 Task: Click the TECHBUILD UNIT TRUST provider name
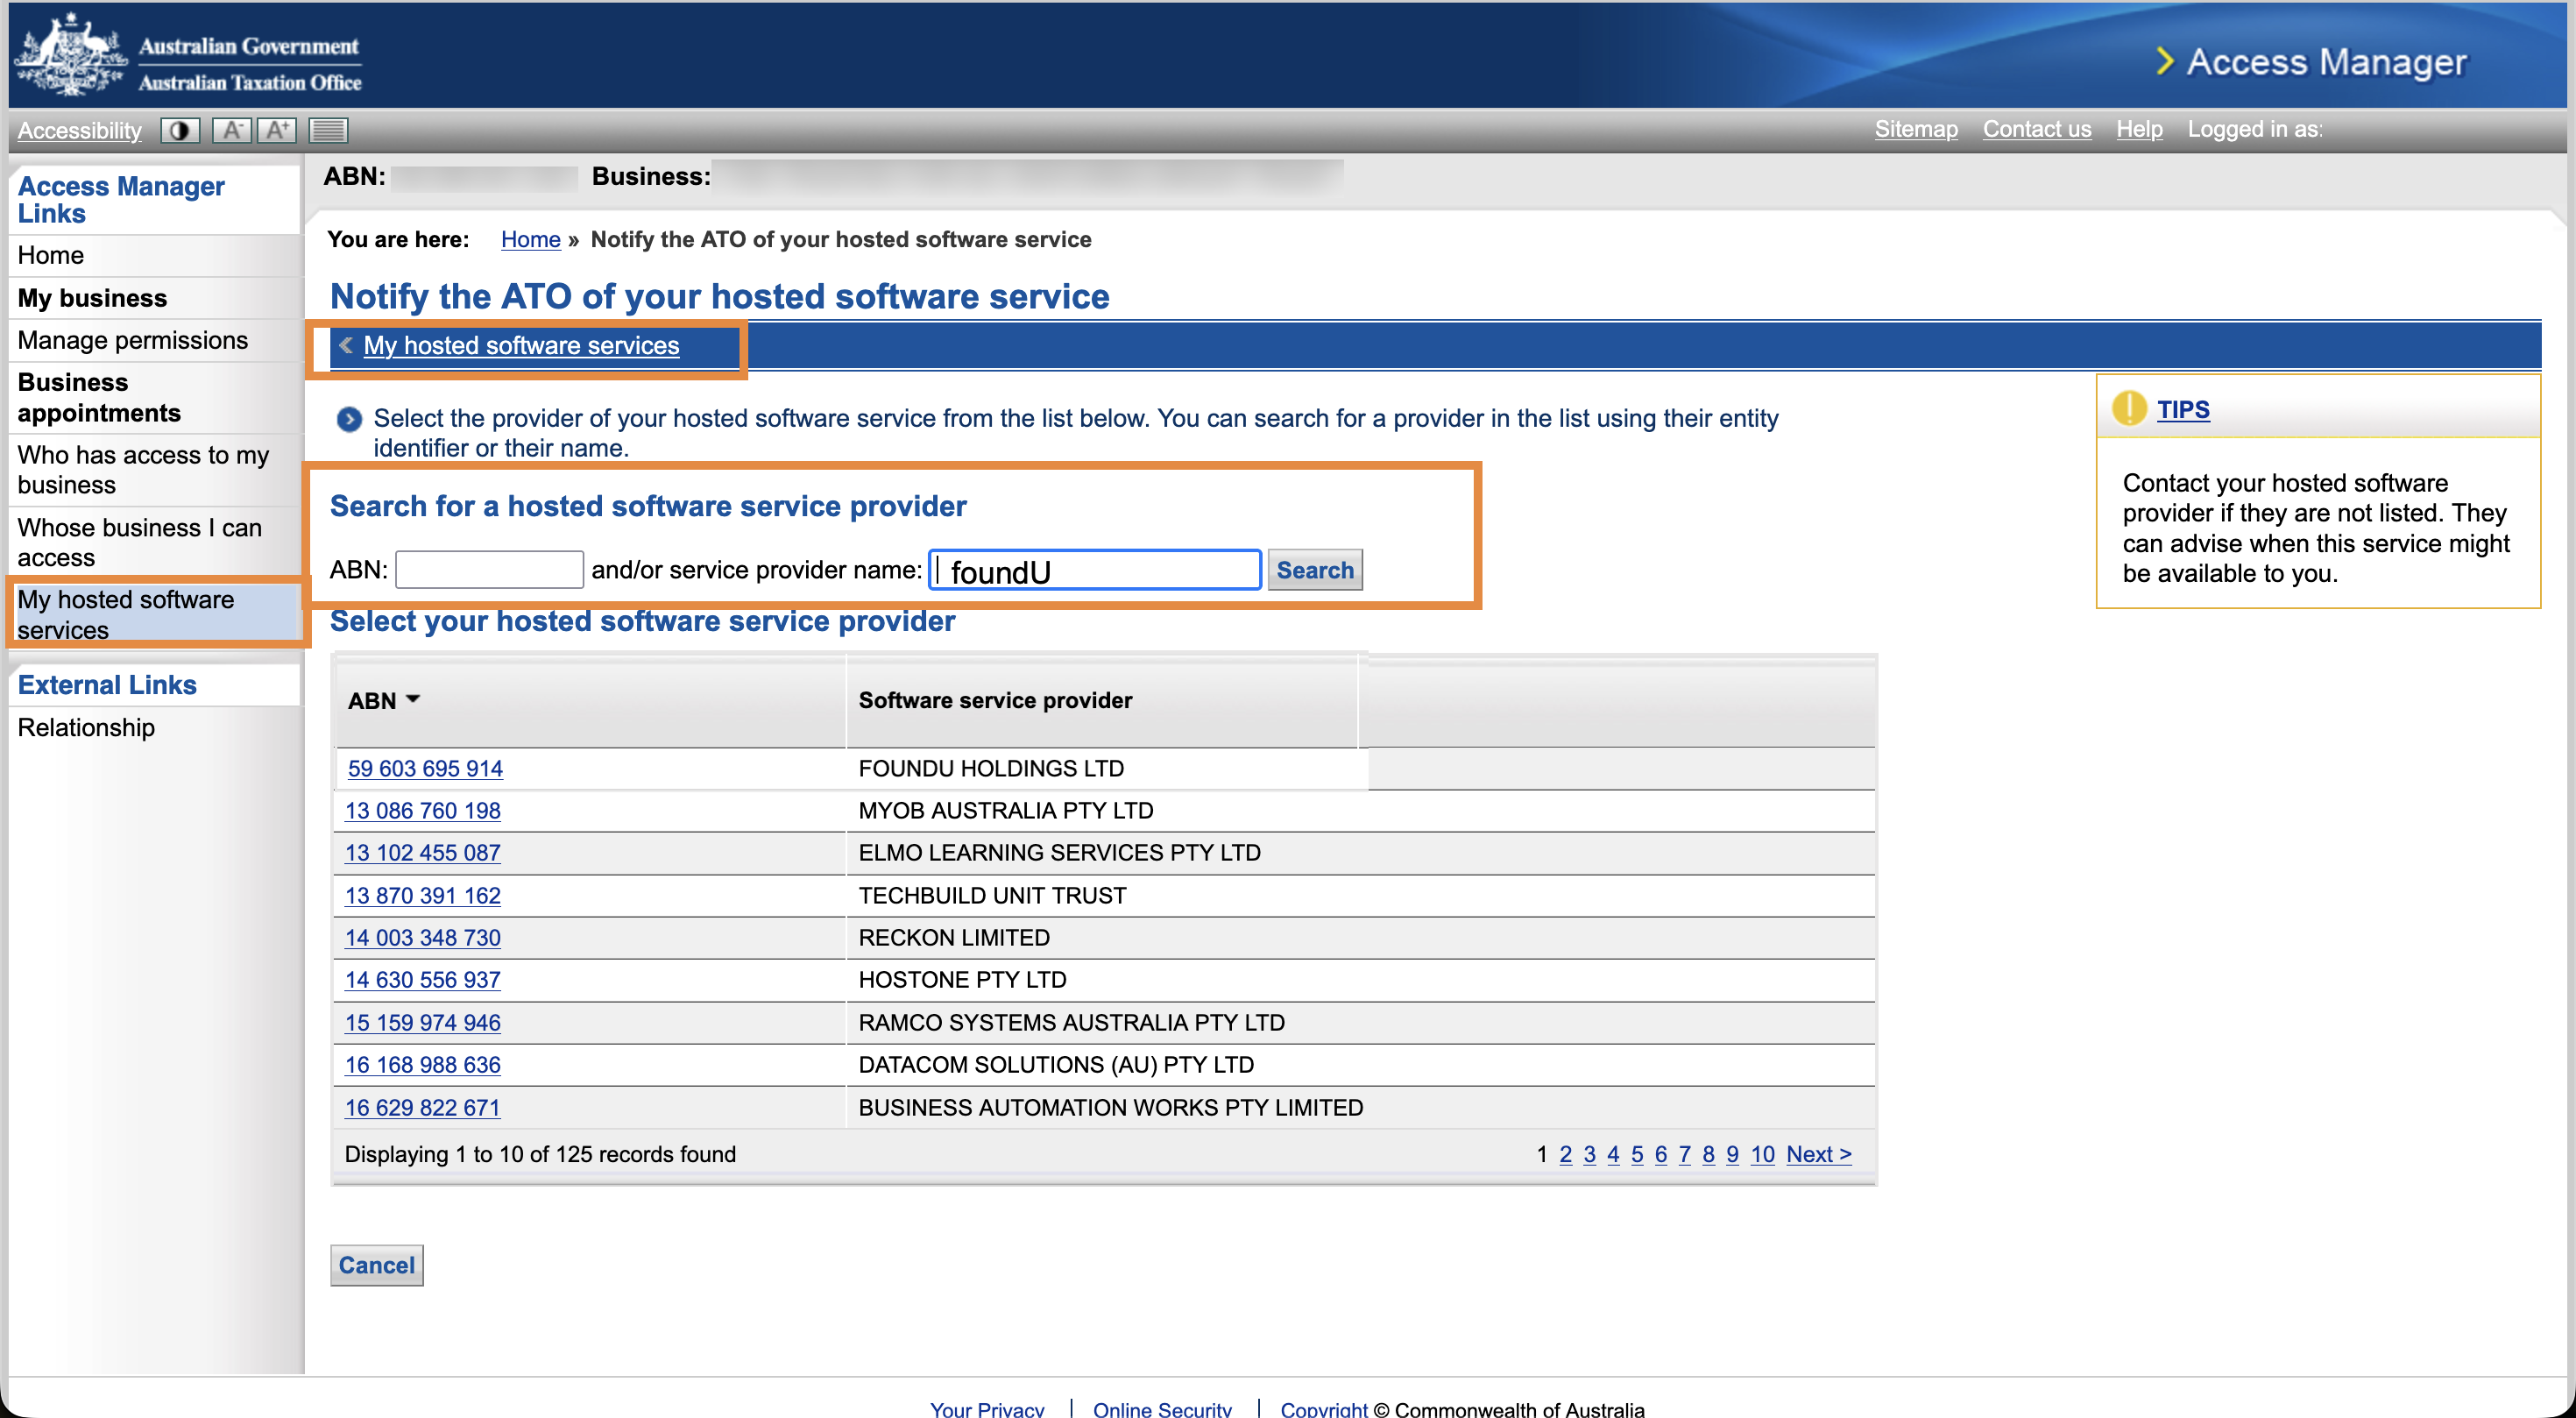[x=992, y=895]
